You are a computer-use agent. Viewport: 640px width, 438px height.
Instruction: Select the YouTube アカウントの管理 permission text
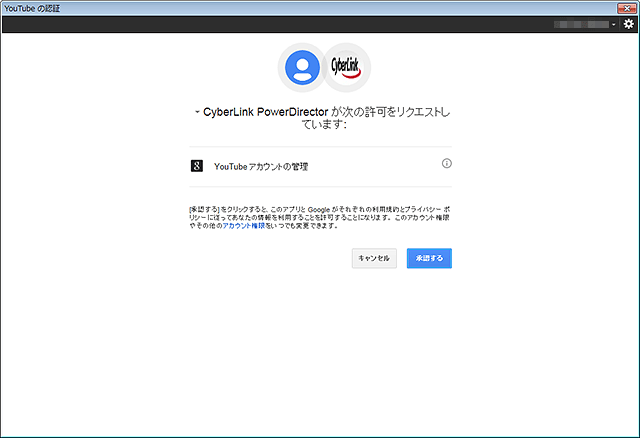pos(261,167)
